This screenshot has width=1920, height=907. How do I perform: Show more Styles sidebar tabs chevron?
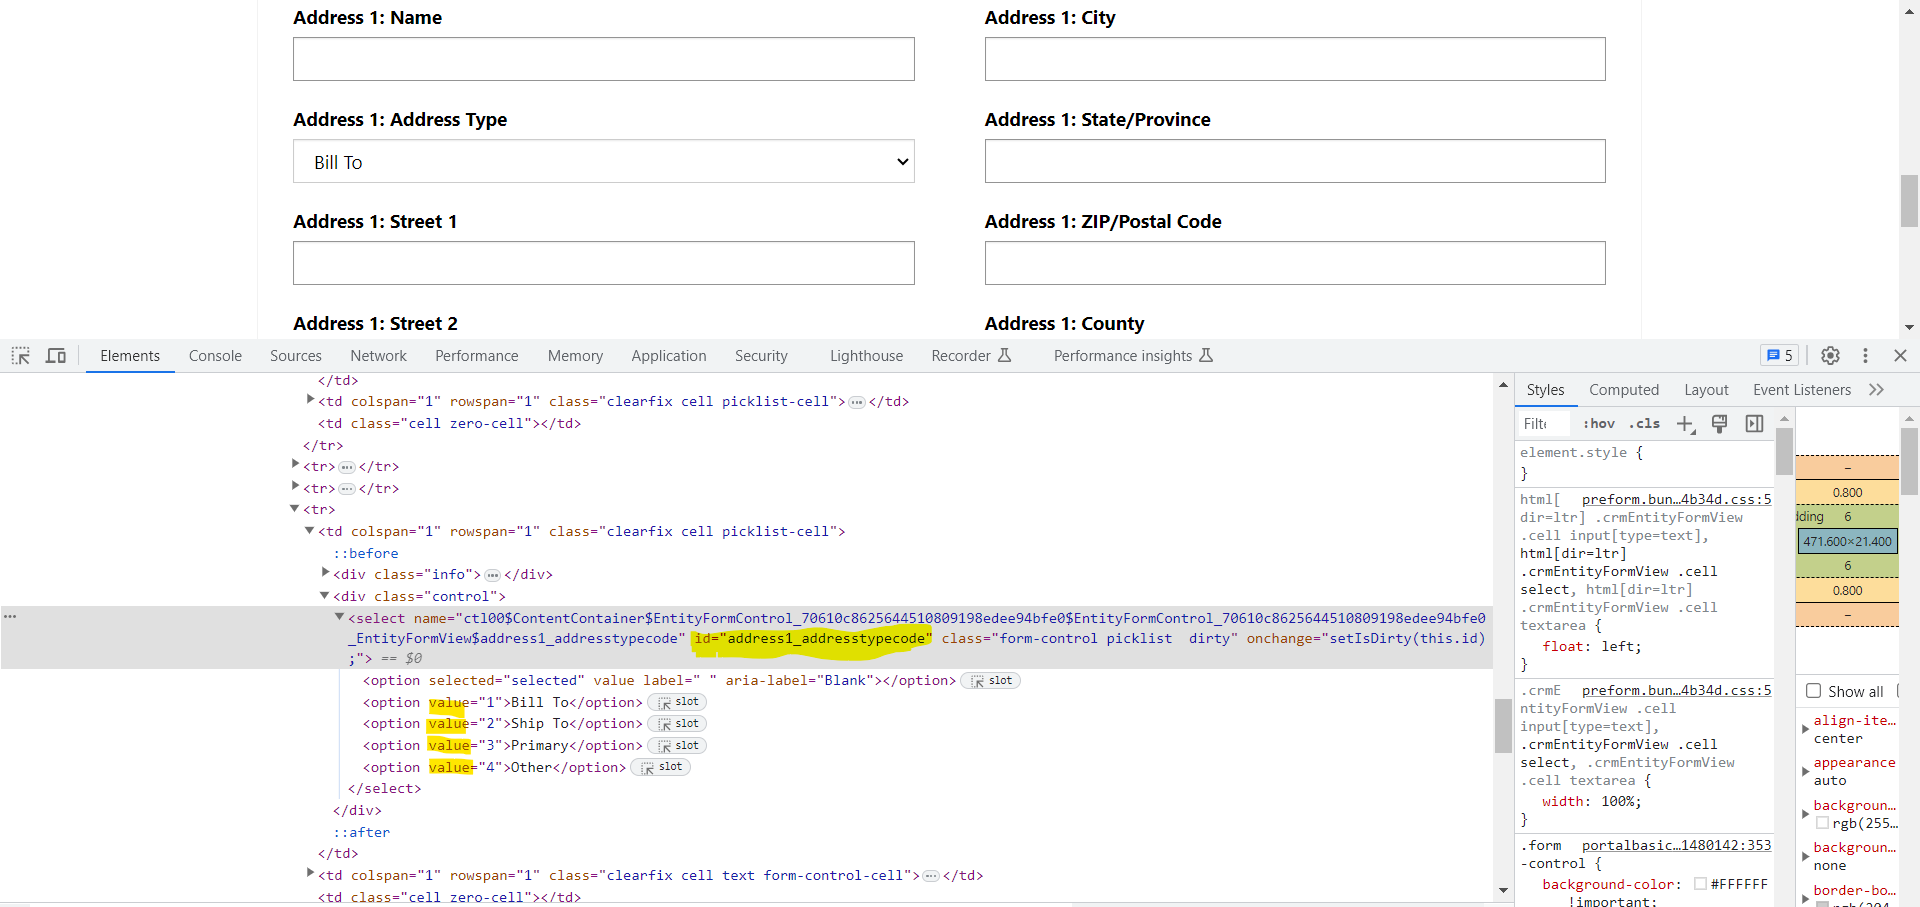tap(1876, 390)
